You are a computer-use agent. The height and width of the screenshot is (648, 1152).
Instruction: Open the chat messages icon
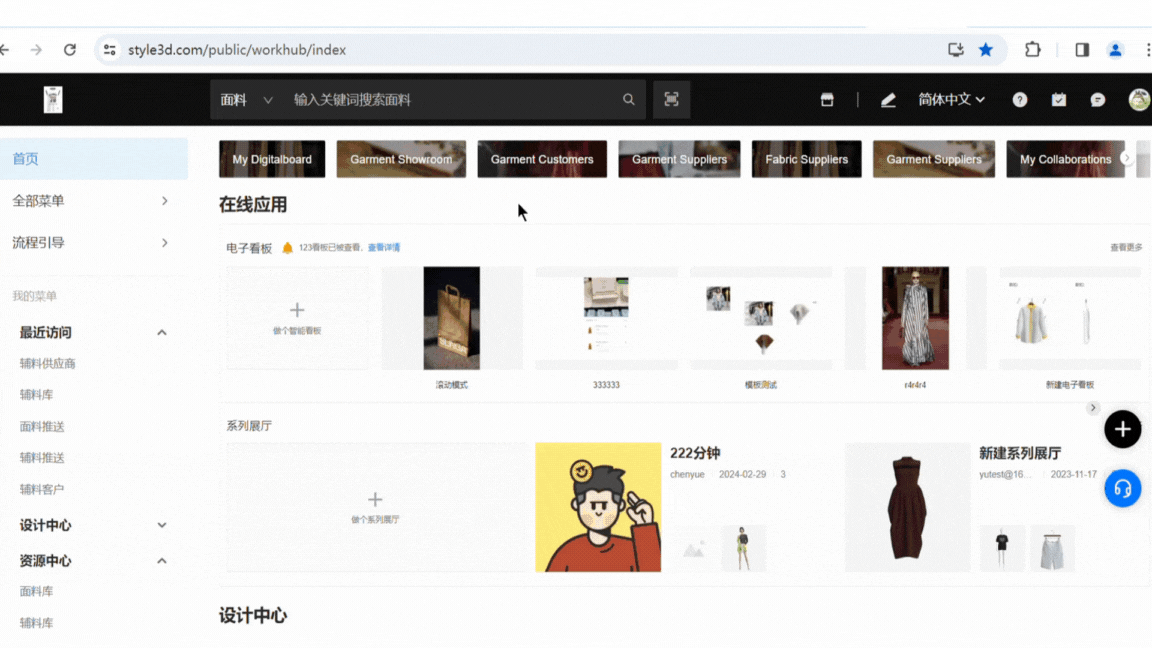pos(1098,100)
